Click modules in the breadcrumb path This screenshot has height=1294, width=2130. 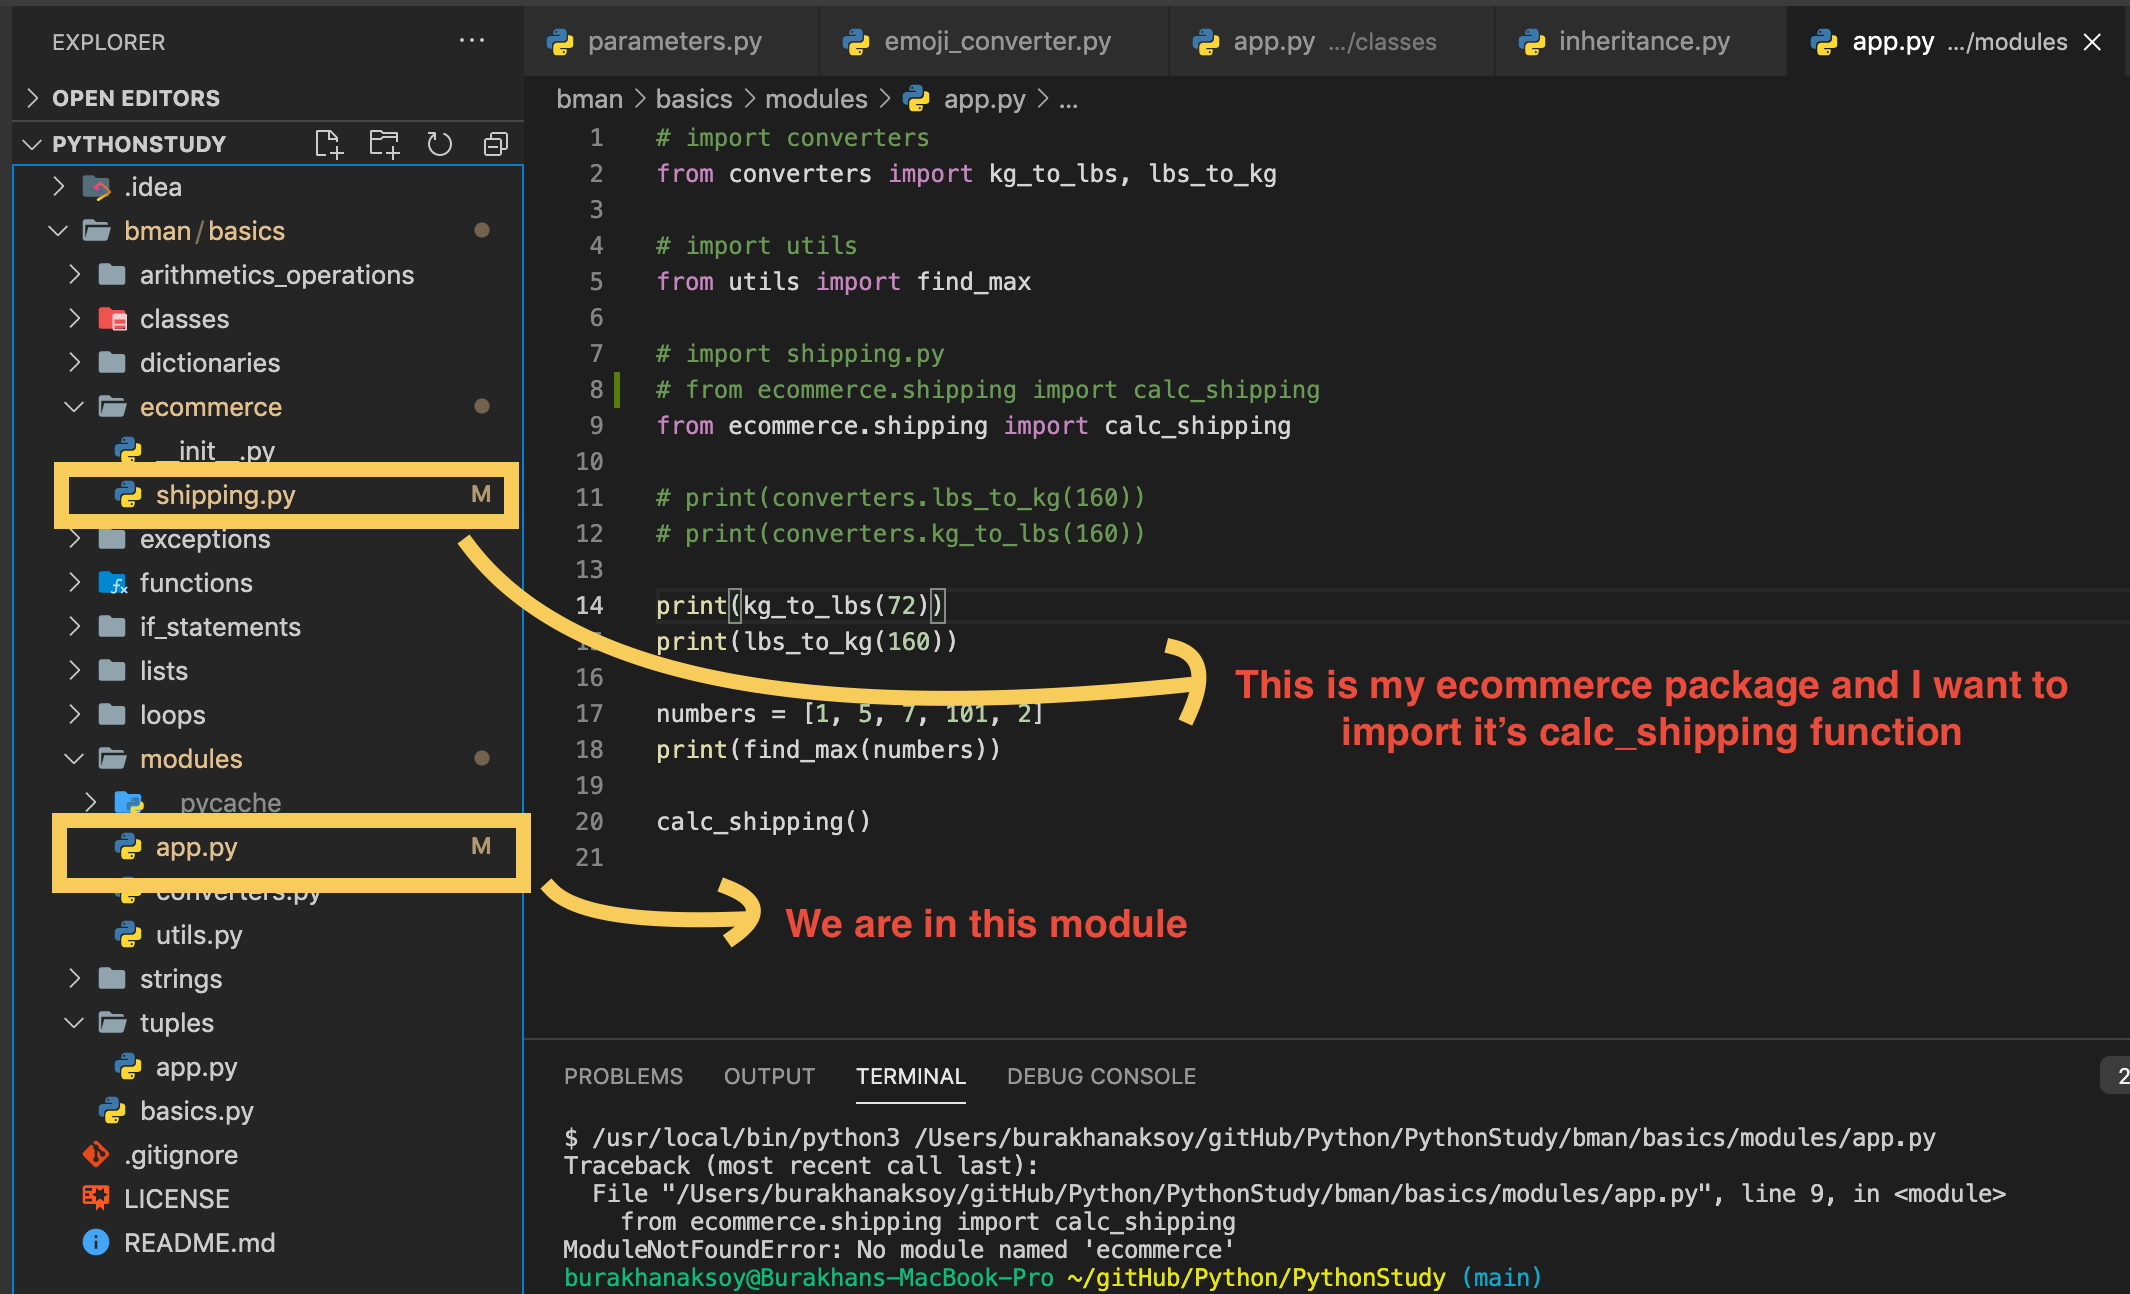point(816,99)
